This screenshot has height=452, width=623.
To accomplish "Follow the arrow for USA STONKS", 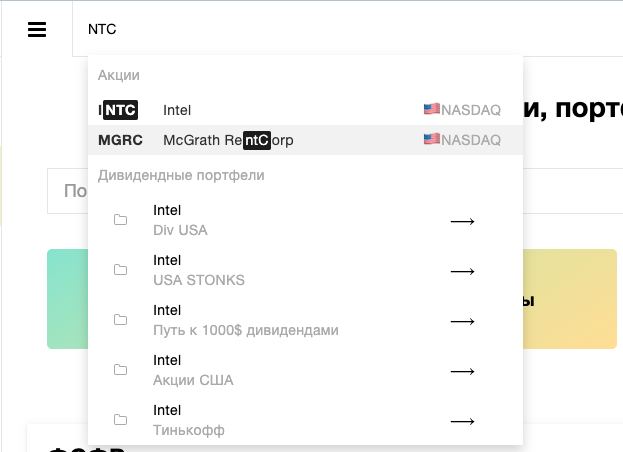I will click(462, 271).
